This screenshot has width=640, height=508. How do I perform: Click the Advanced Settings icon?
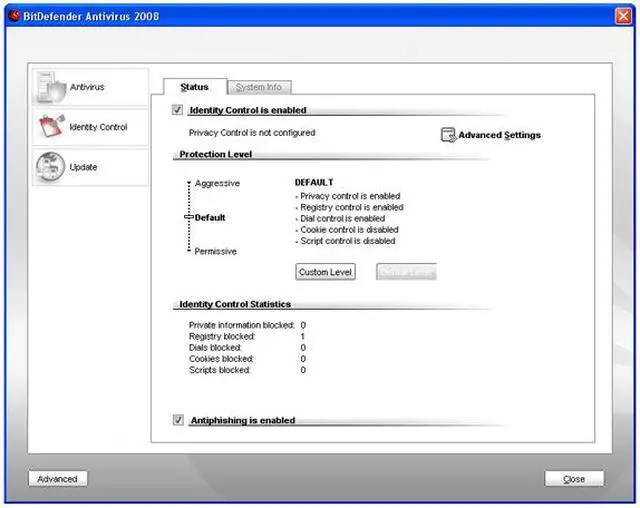[x=448, y=135]
